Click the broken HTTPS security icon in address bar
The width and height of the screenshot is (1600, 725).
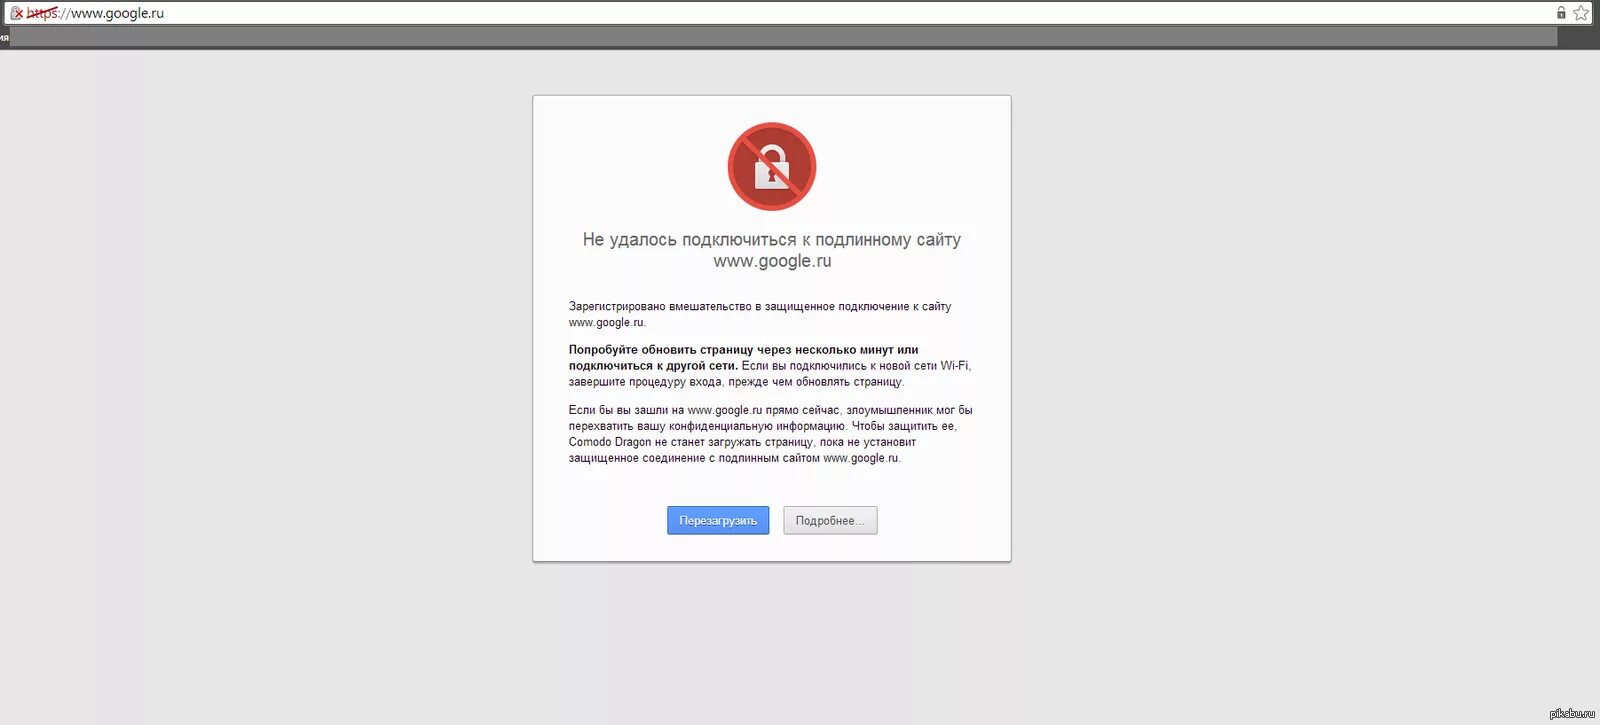tap(16, 13)
